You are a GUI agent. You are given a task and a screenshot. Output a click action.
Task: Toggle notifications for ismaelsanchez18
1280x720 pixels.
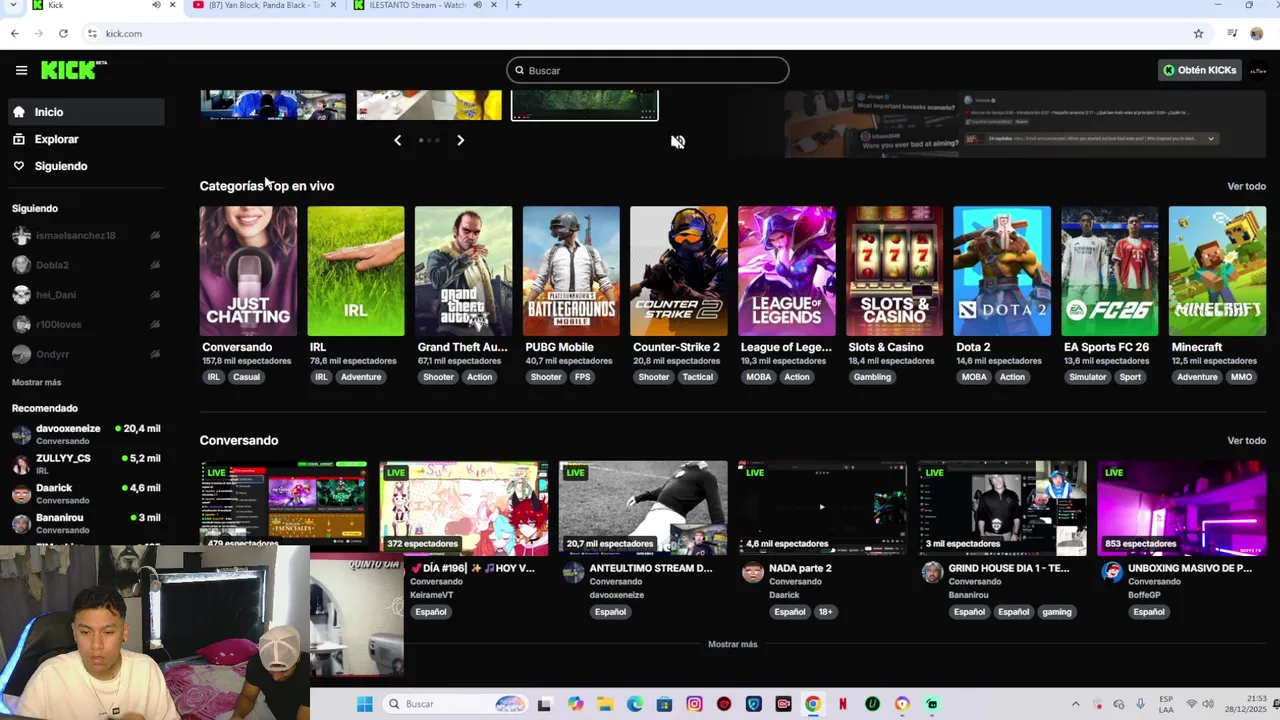[155, 236]
